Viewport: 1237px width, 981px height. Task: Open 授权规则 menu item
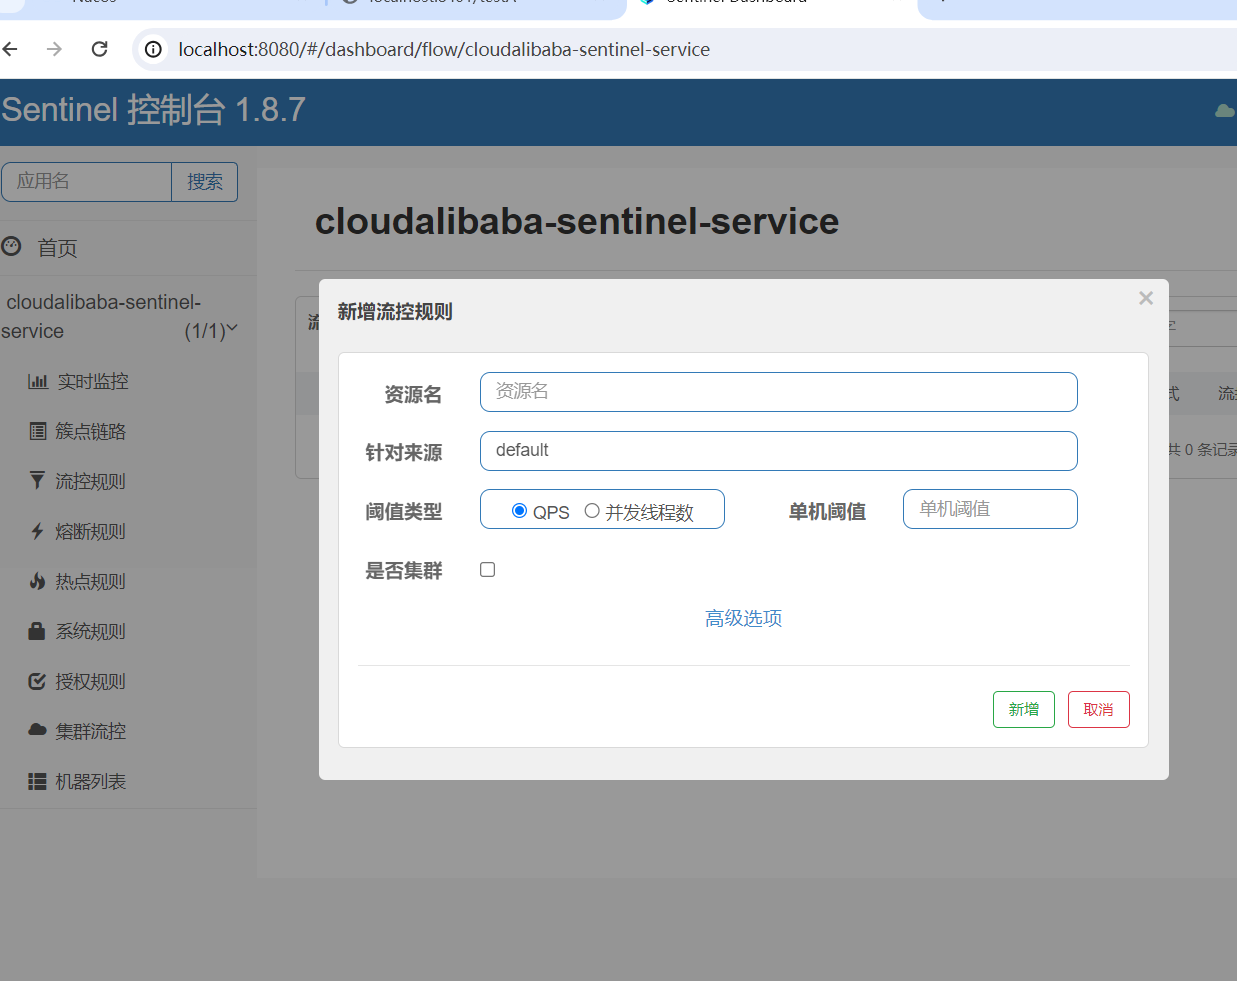[91, 681]
